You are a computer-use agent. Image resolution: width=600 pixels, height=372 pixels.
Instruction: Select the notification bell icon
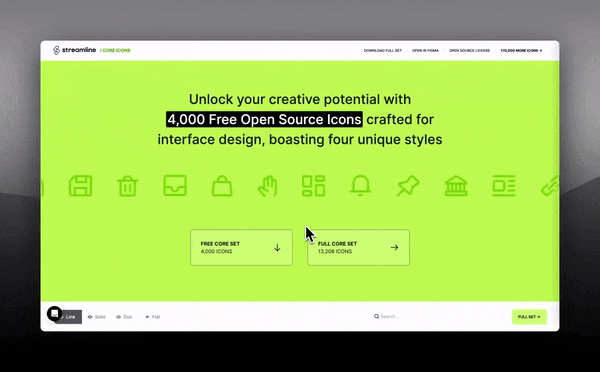click(x=360, y=186)
